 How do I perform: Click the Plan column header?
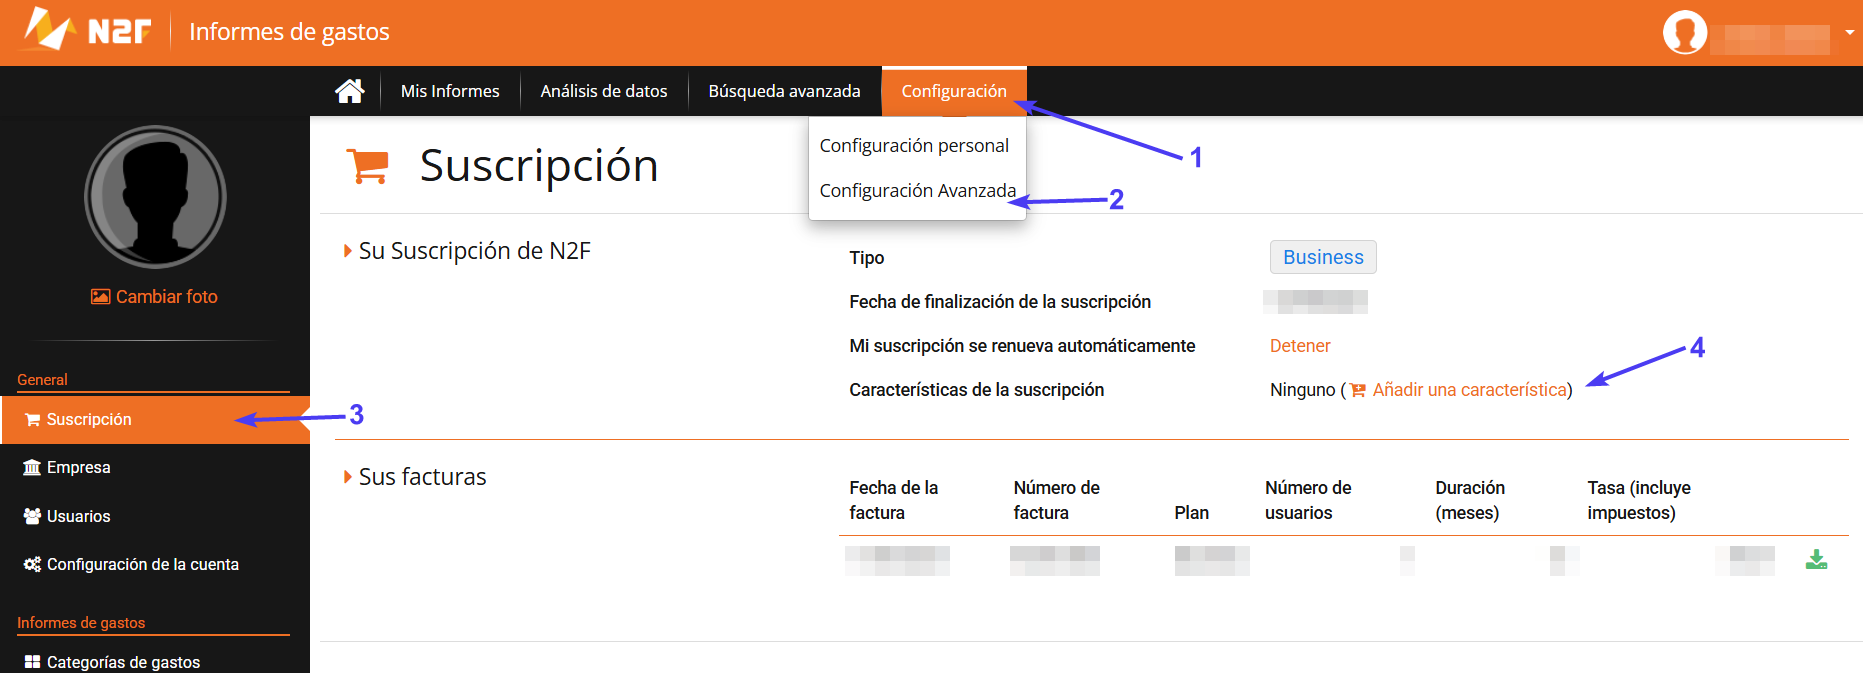pos(1191,513)
